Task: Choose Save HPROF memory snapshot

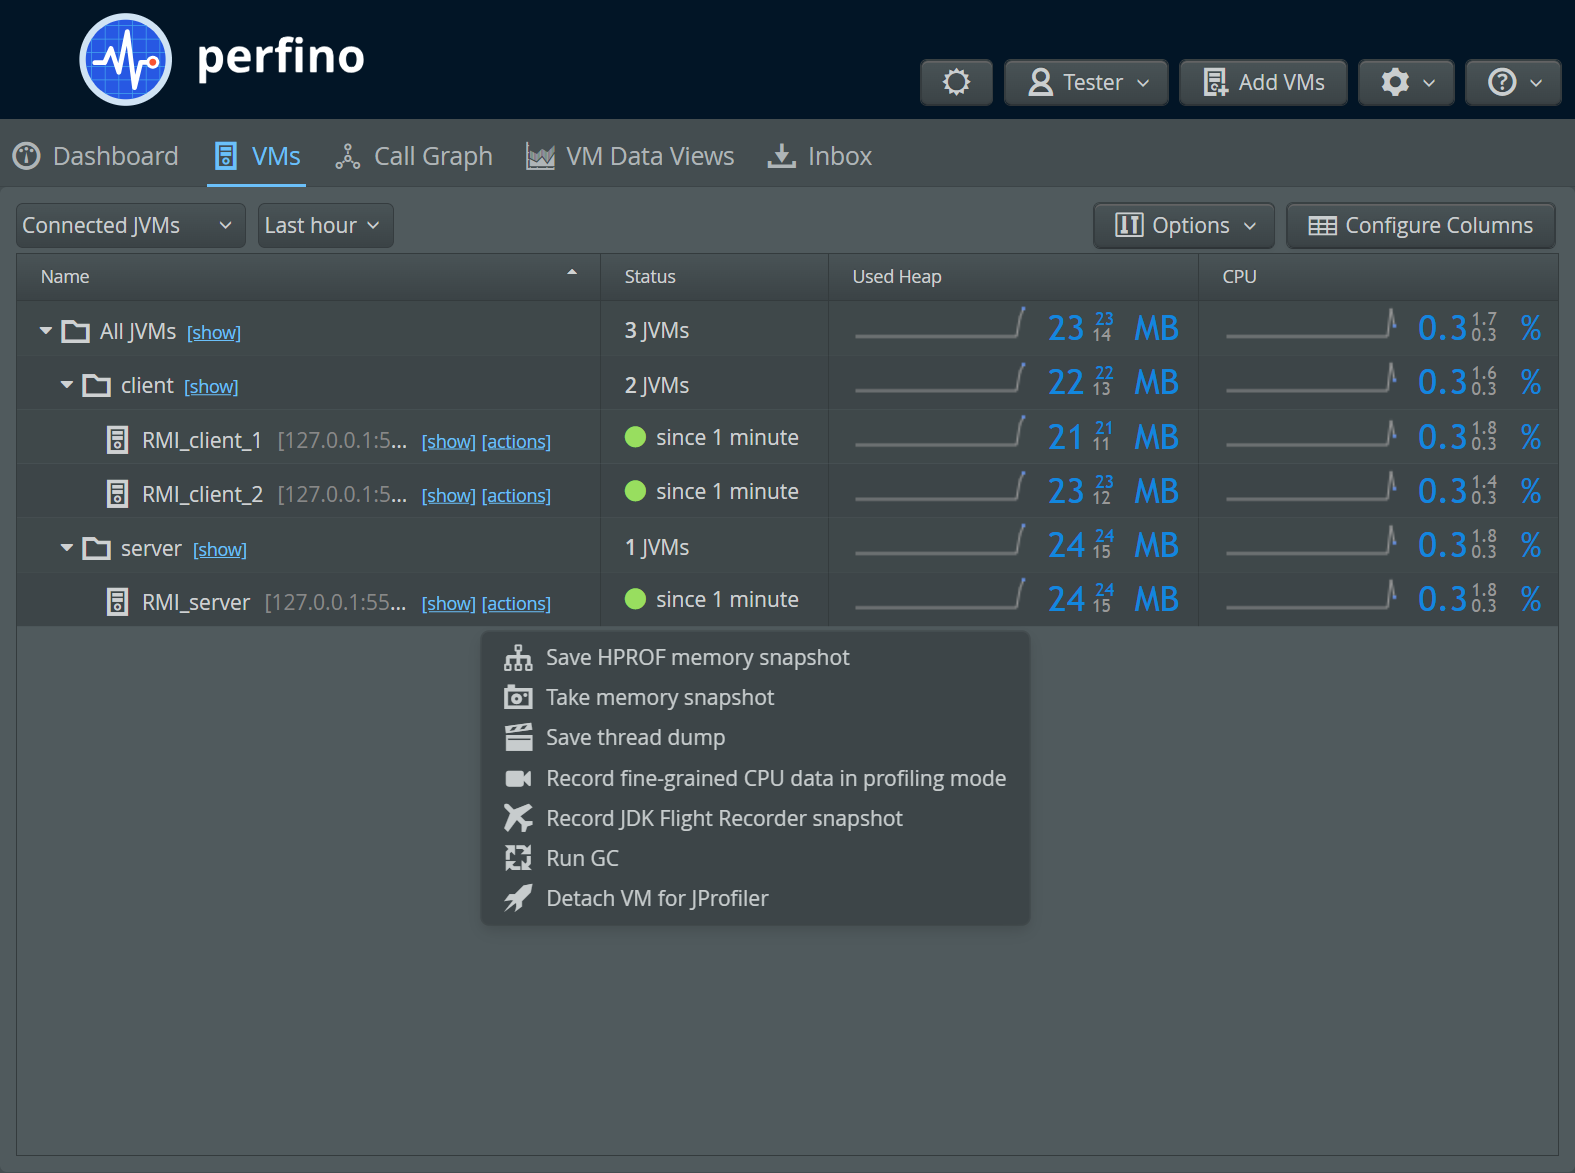Action: (755, 658)
